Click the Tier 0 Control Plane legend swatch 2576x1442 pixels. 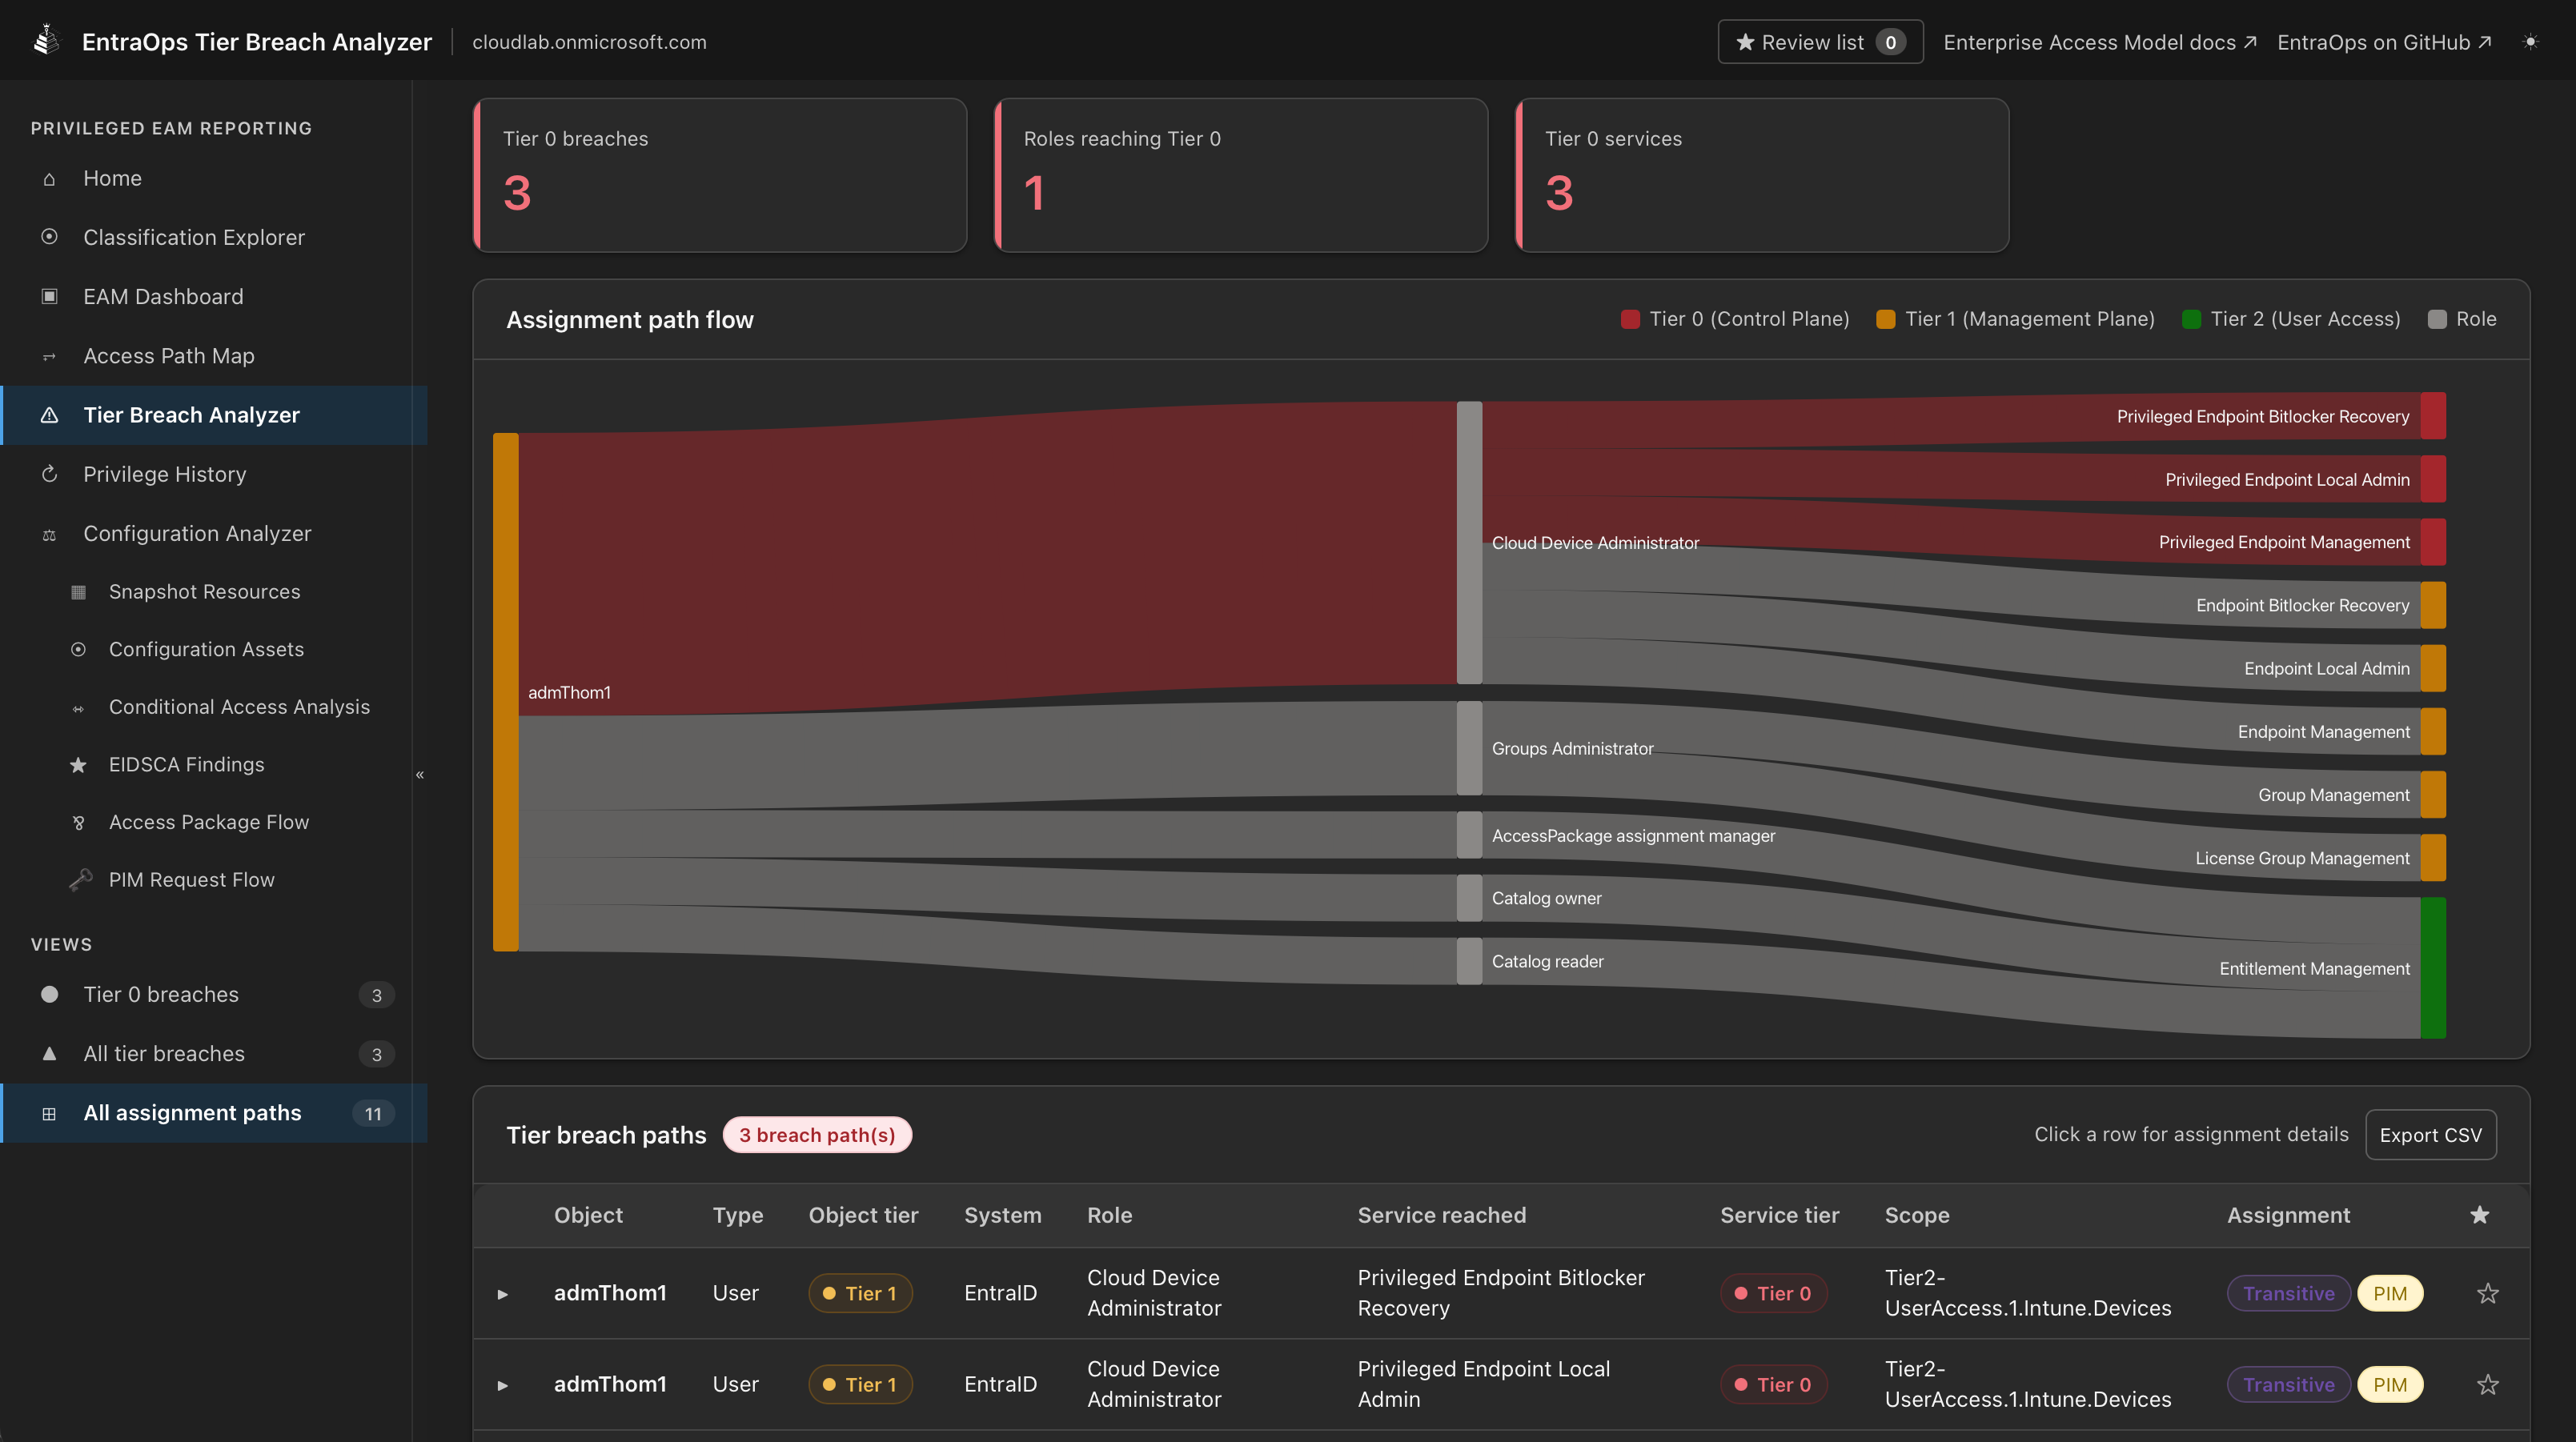pos(1630,319)
